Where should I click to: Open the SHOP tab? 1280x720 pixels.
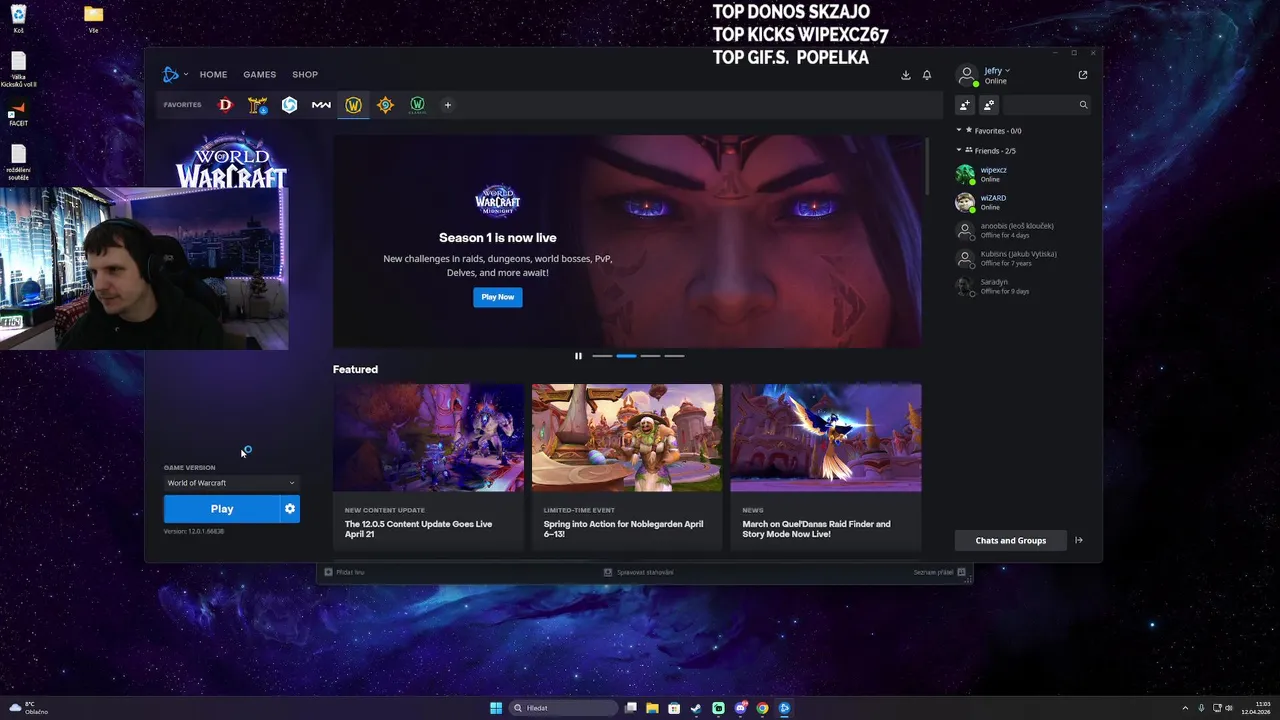point(305,75)
